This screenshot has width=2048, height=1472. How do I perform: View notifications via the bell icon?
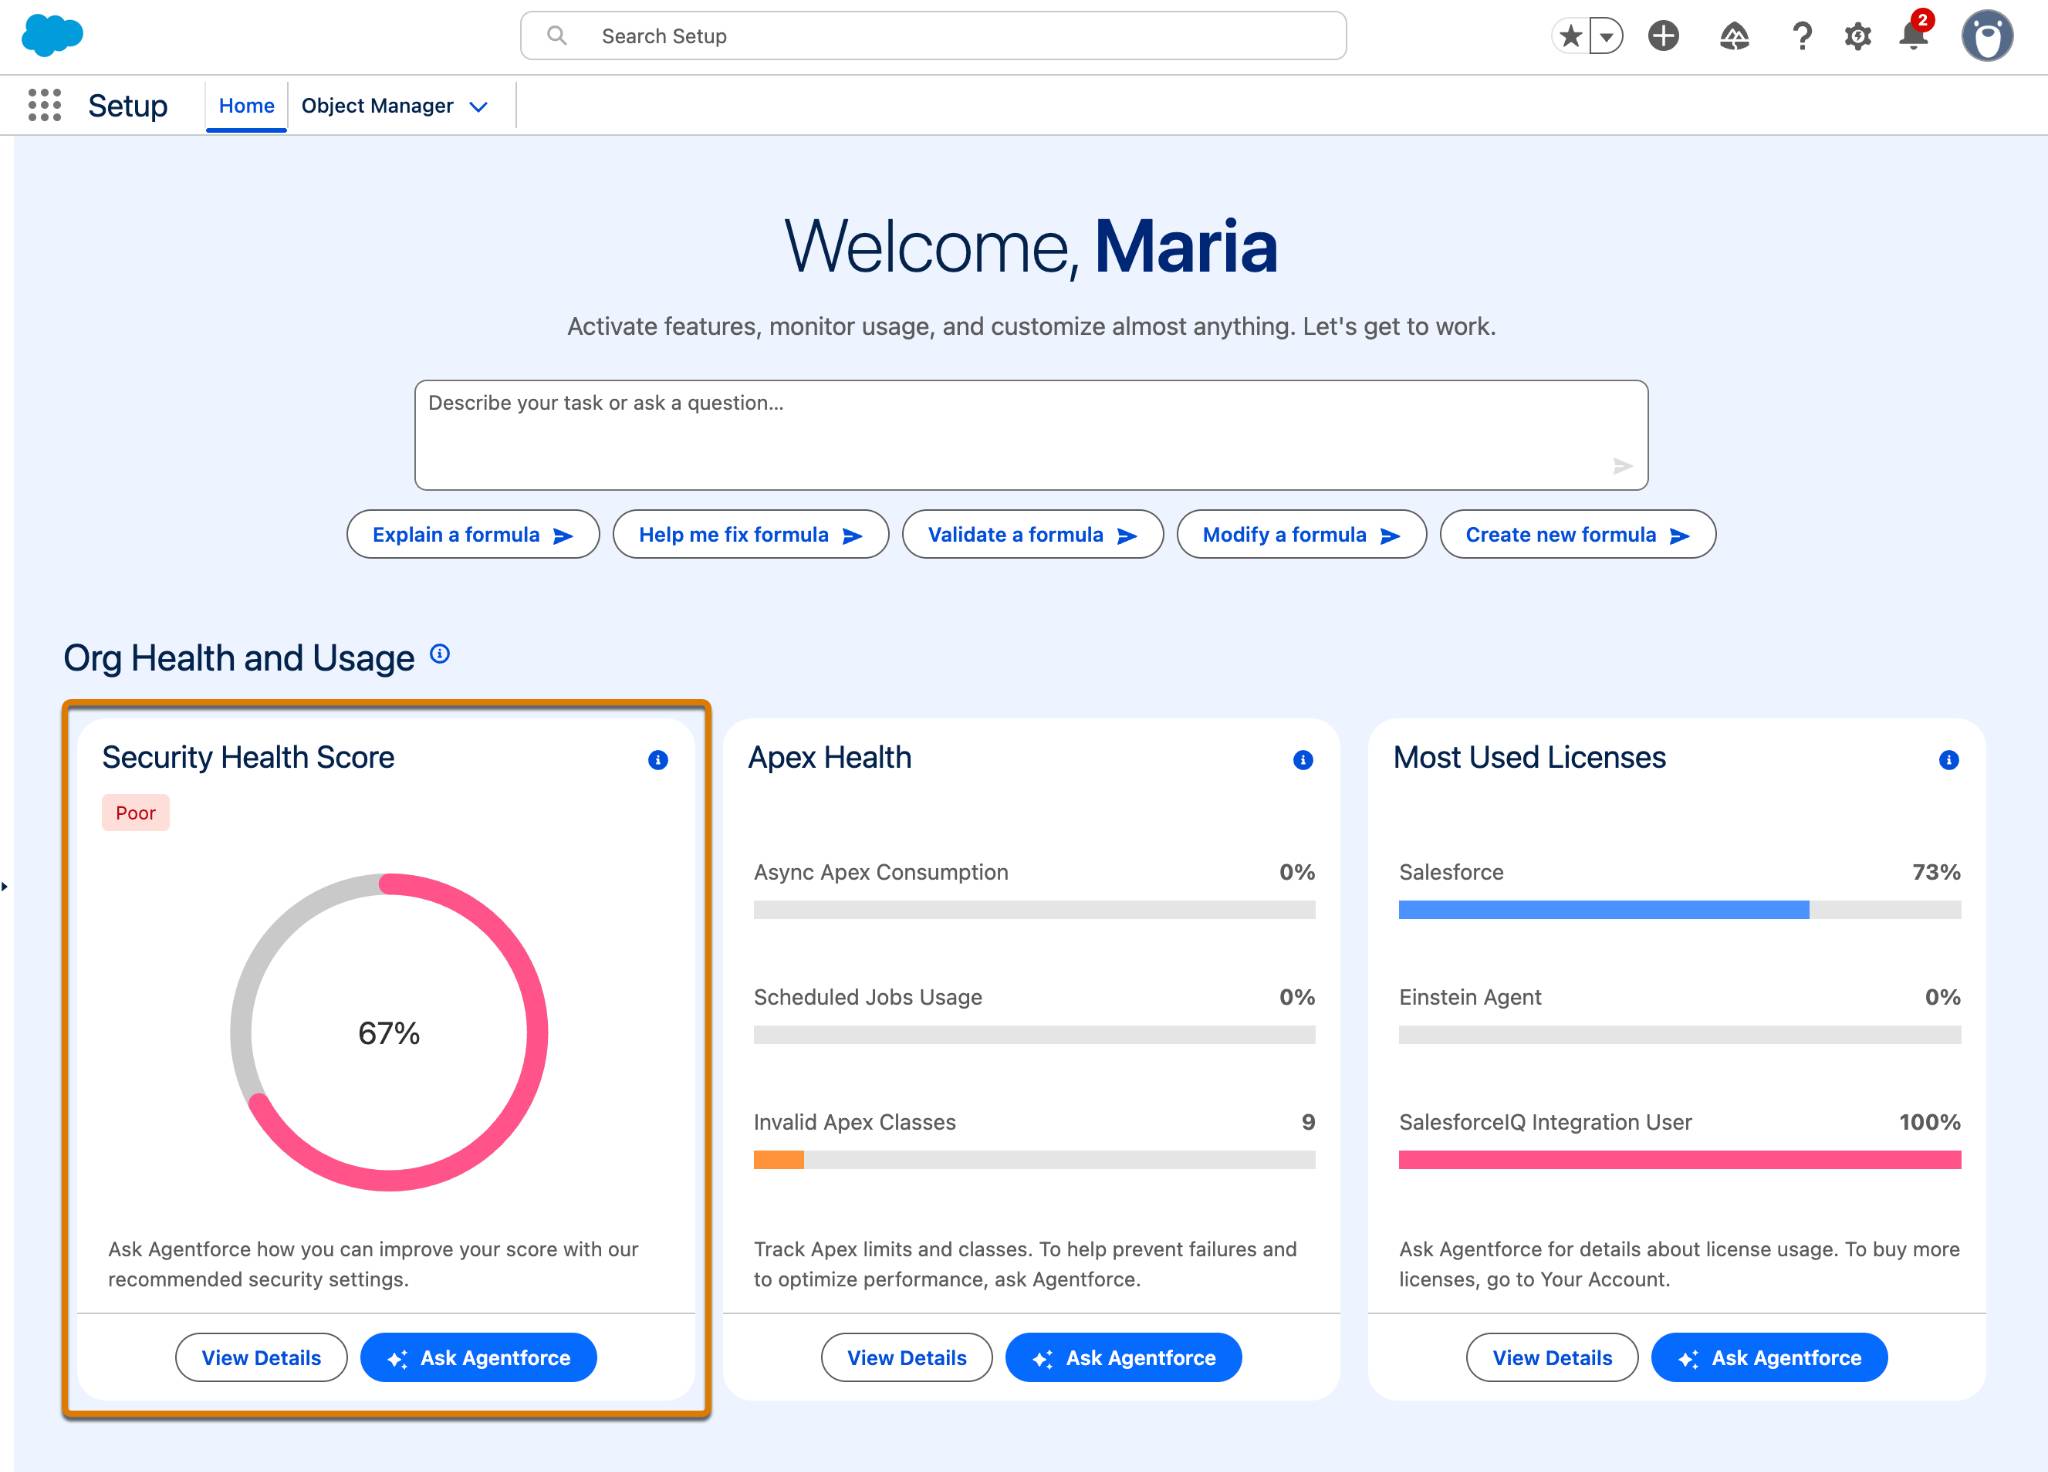coord(1914,34)
